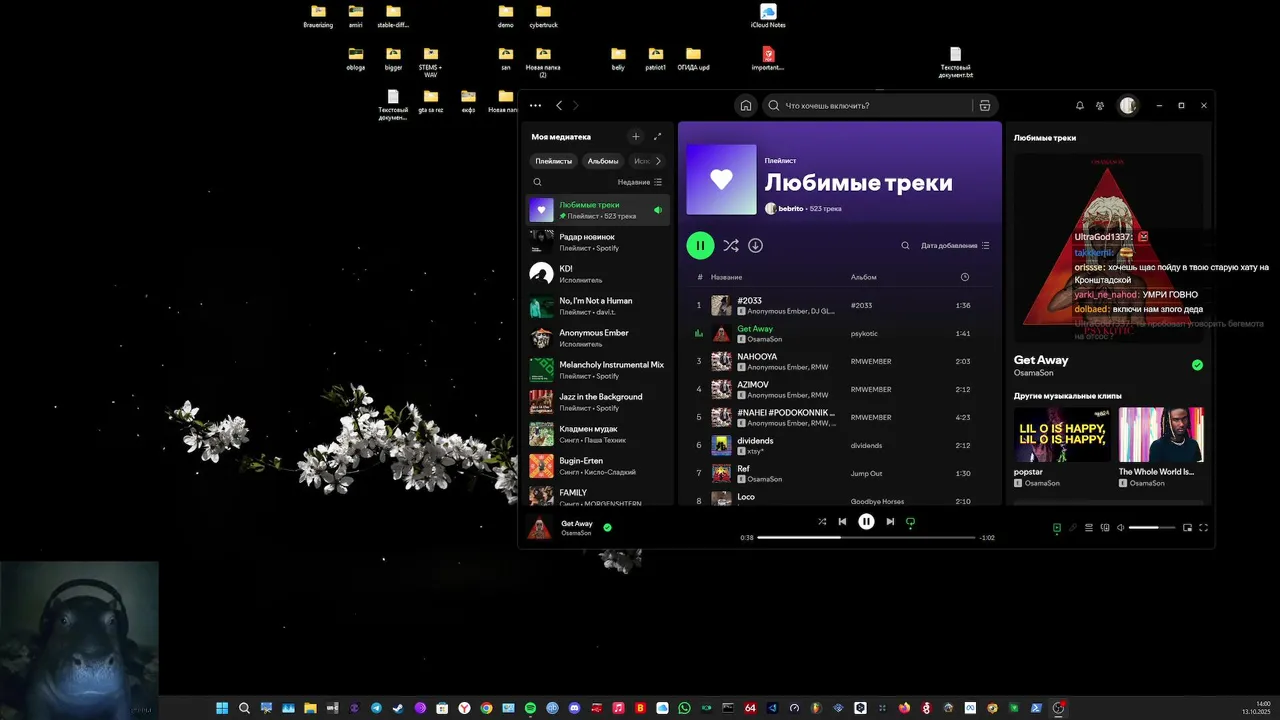1280x720 pixels.
Task: Open popstar music video thumbnail
Action: (x=1062, y=434)
